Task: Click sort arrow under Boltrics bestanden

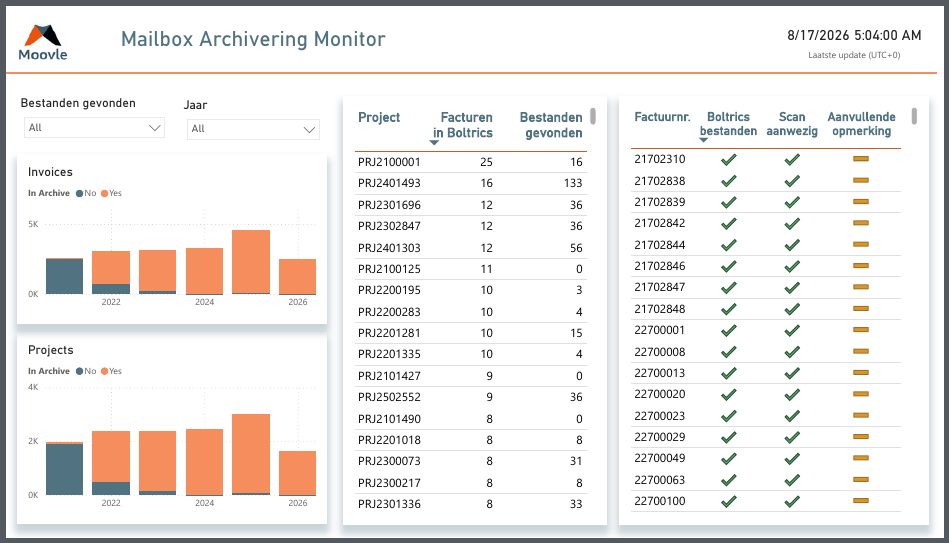Action: 703,140
